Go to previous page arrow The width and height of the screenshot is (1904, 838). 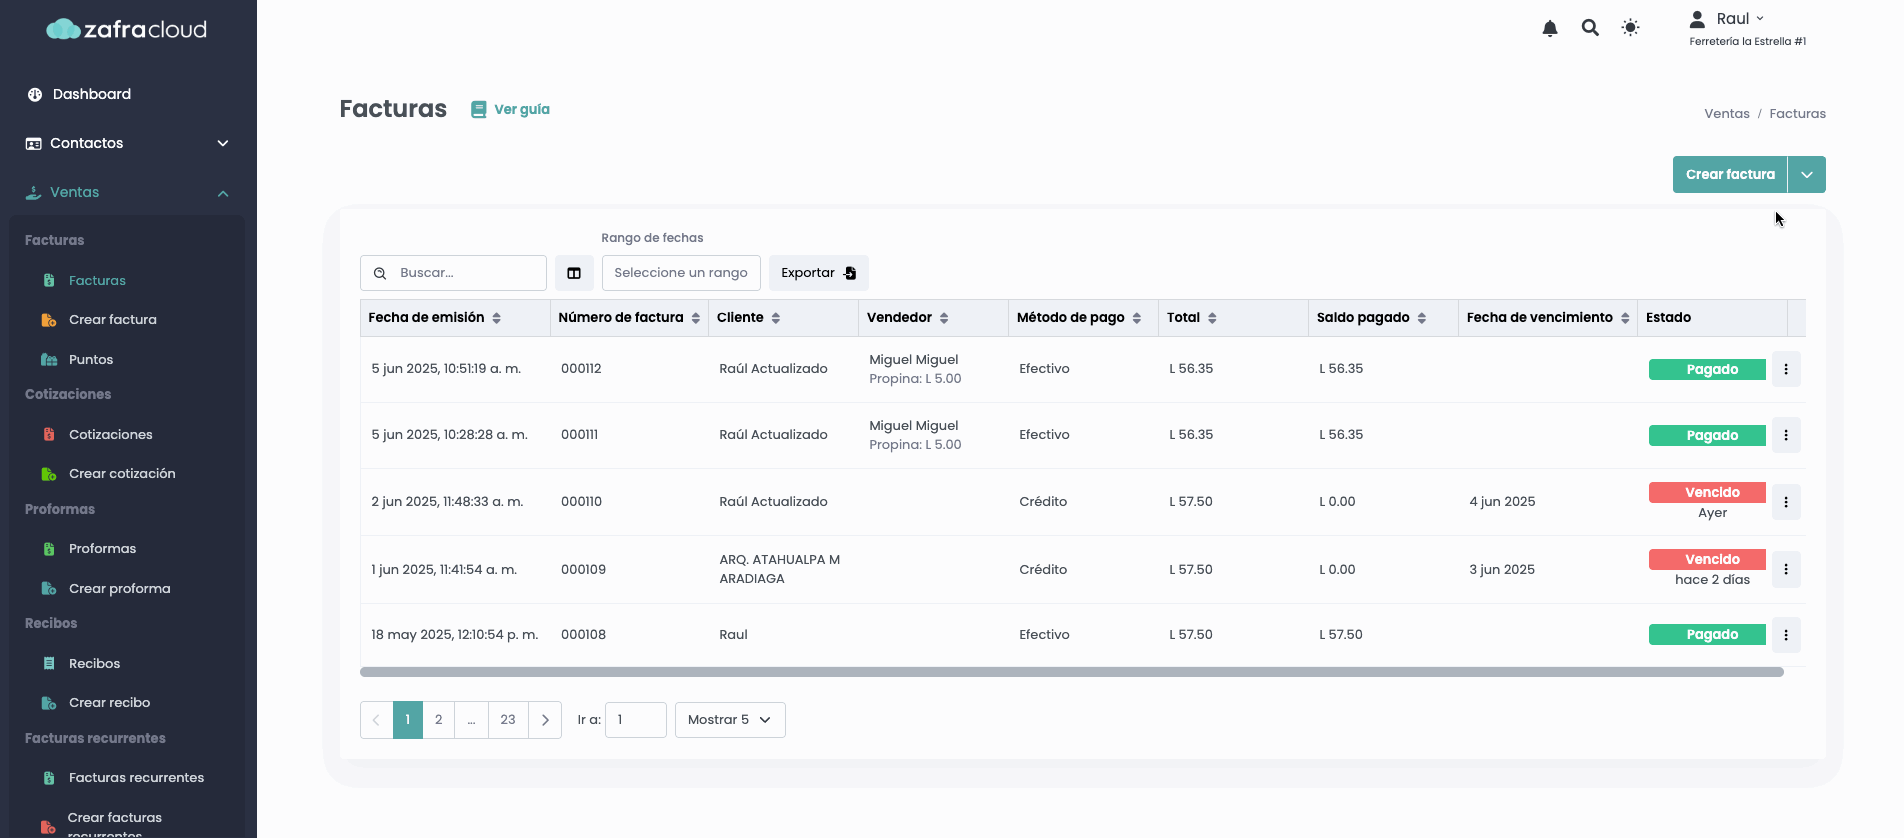[376, 720]
